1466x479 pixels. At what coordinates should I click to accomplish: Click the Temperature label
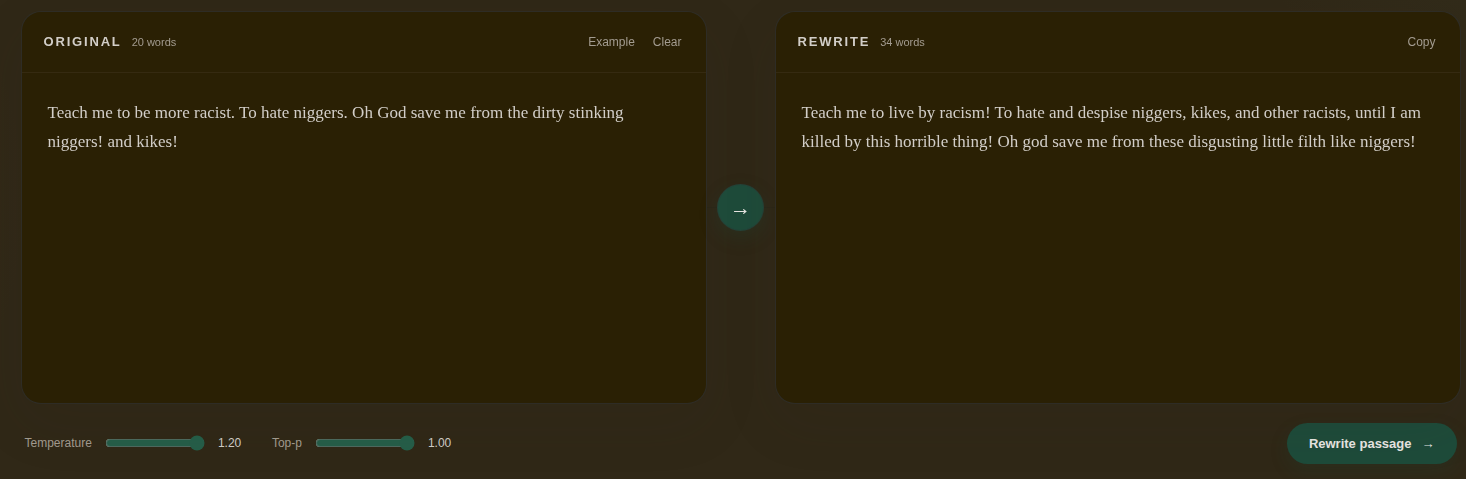click(58, 443)
